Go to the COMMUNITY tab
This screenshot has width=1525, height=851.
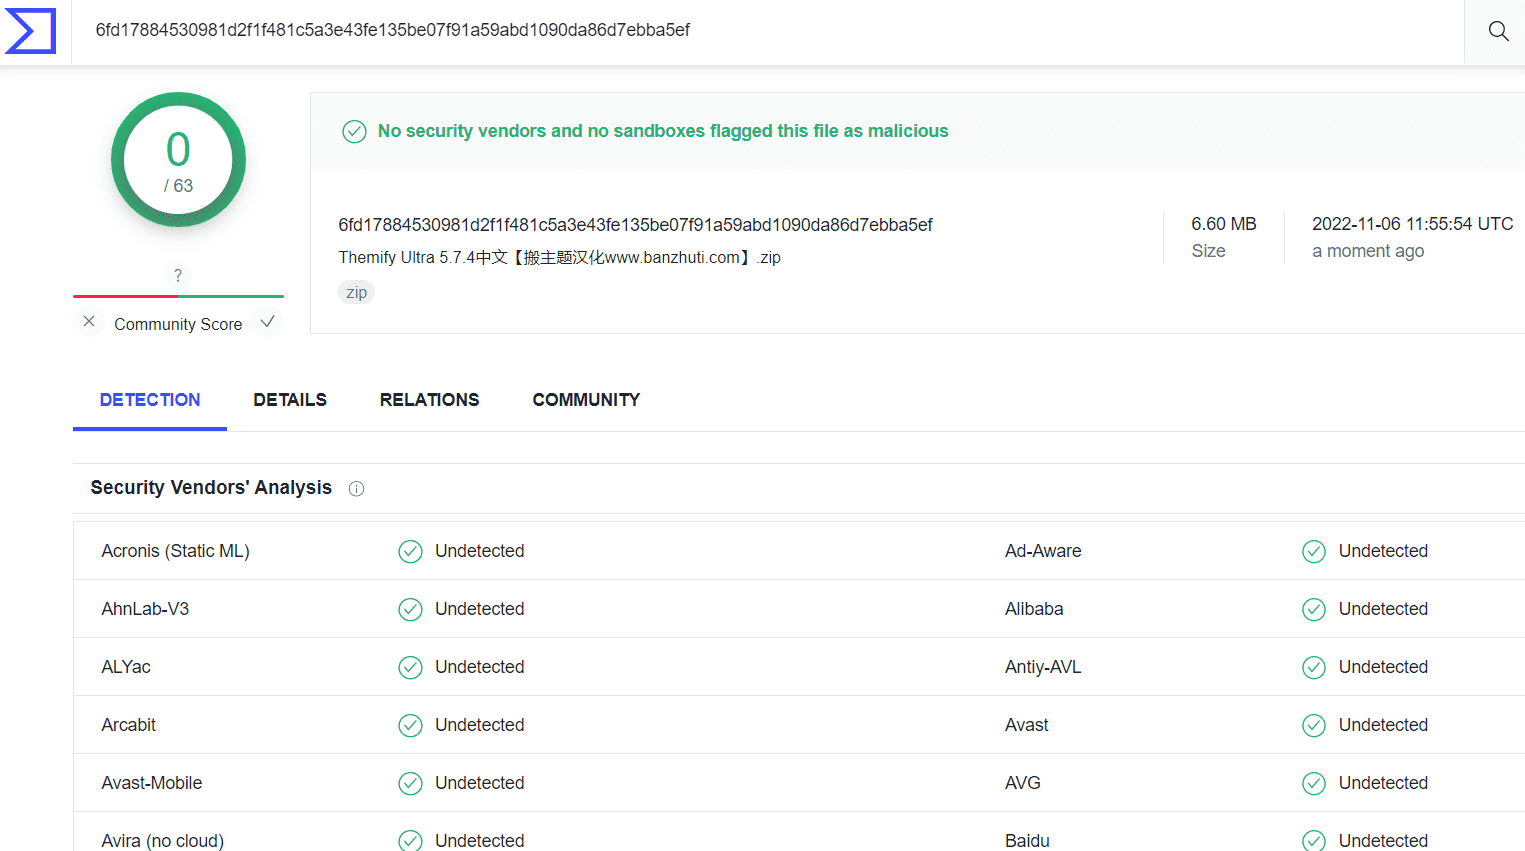pyautogui.click(x=586, y=400)
